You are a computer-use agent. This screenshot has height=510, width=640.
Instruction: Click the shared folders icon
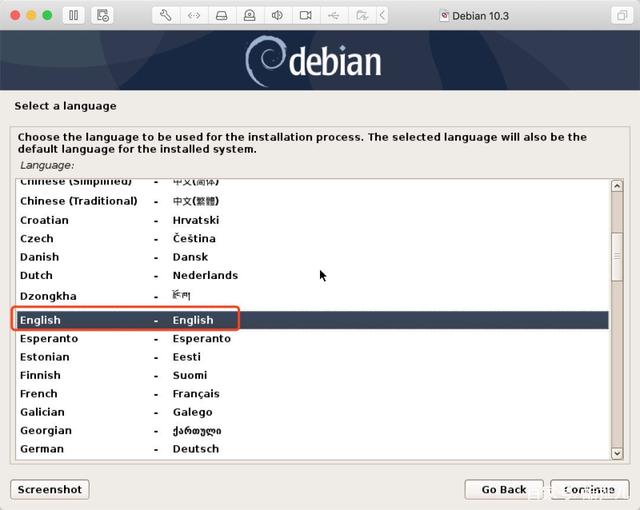click(x=362, y=16)
